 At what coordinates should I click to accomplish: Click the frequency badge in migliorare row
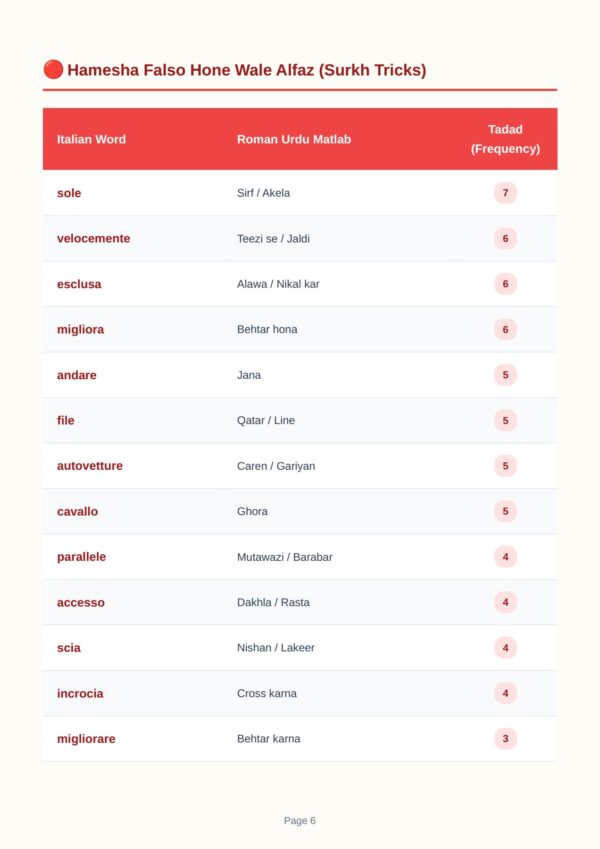[x=505, y=739]
